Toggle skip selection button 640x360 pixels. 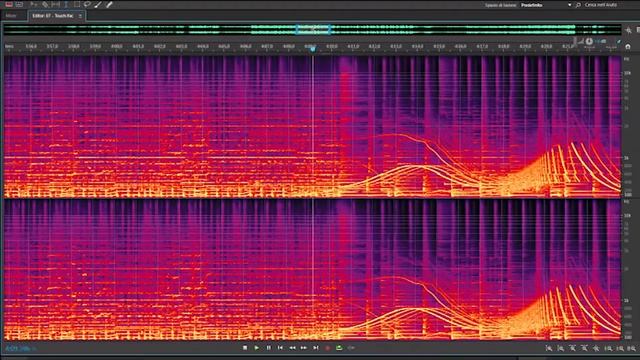coord(351,348)
